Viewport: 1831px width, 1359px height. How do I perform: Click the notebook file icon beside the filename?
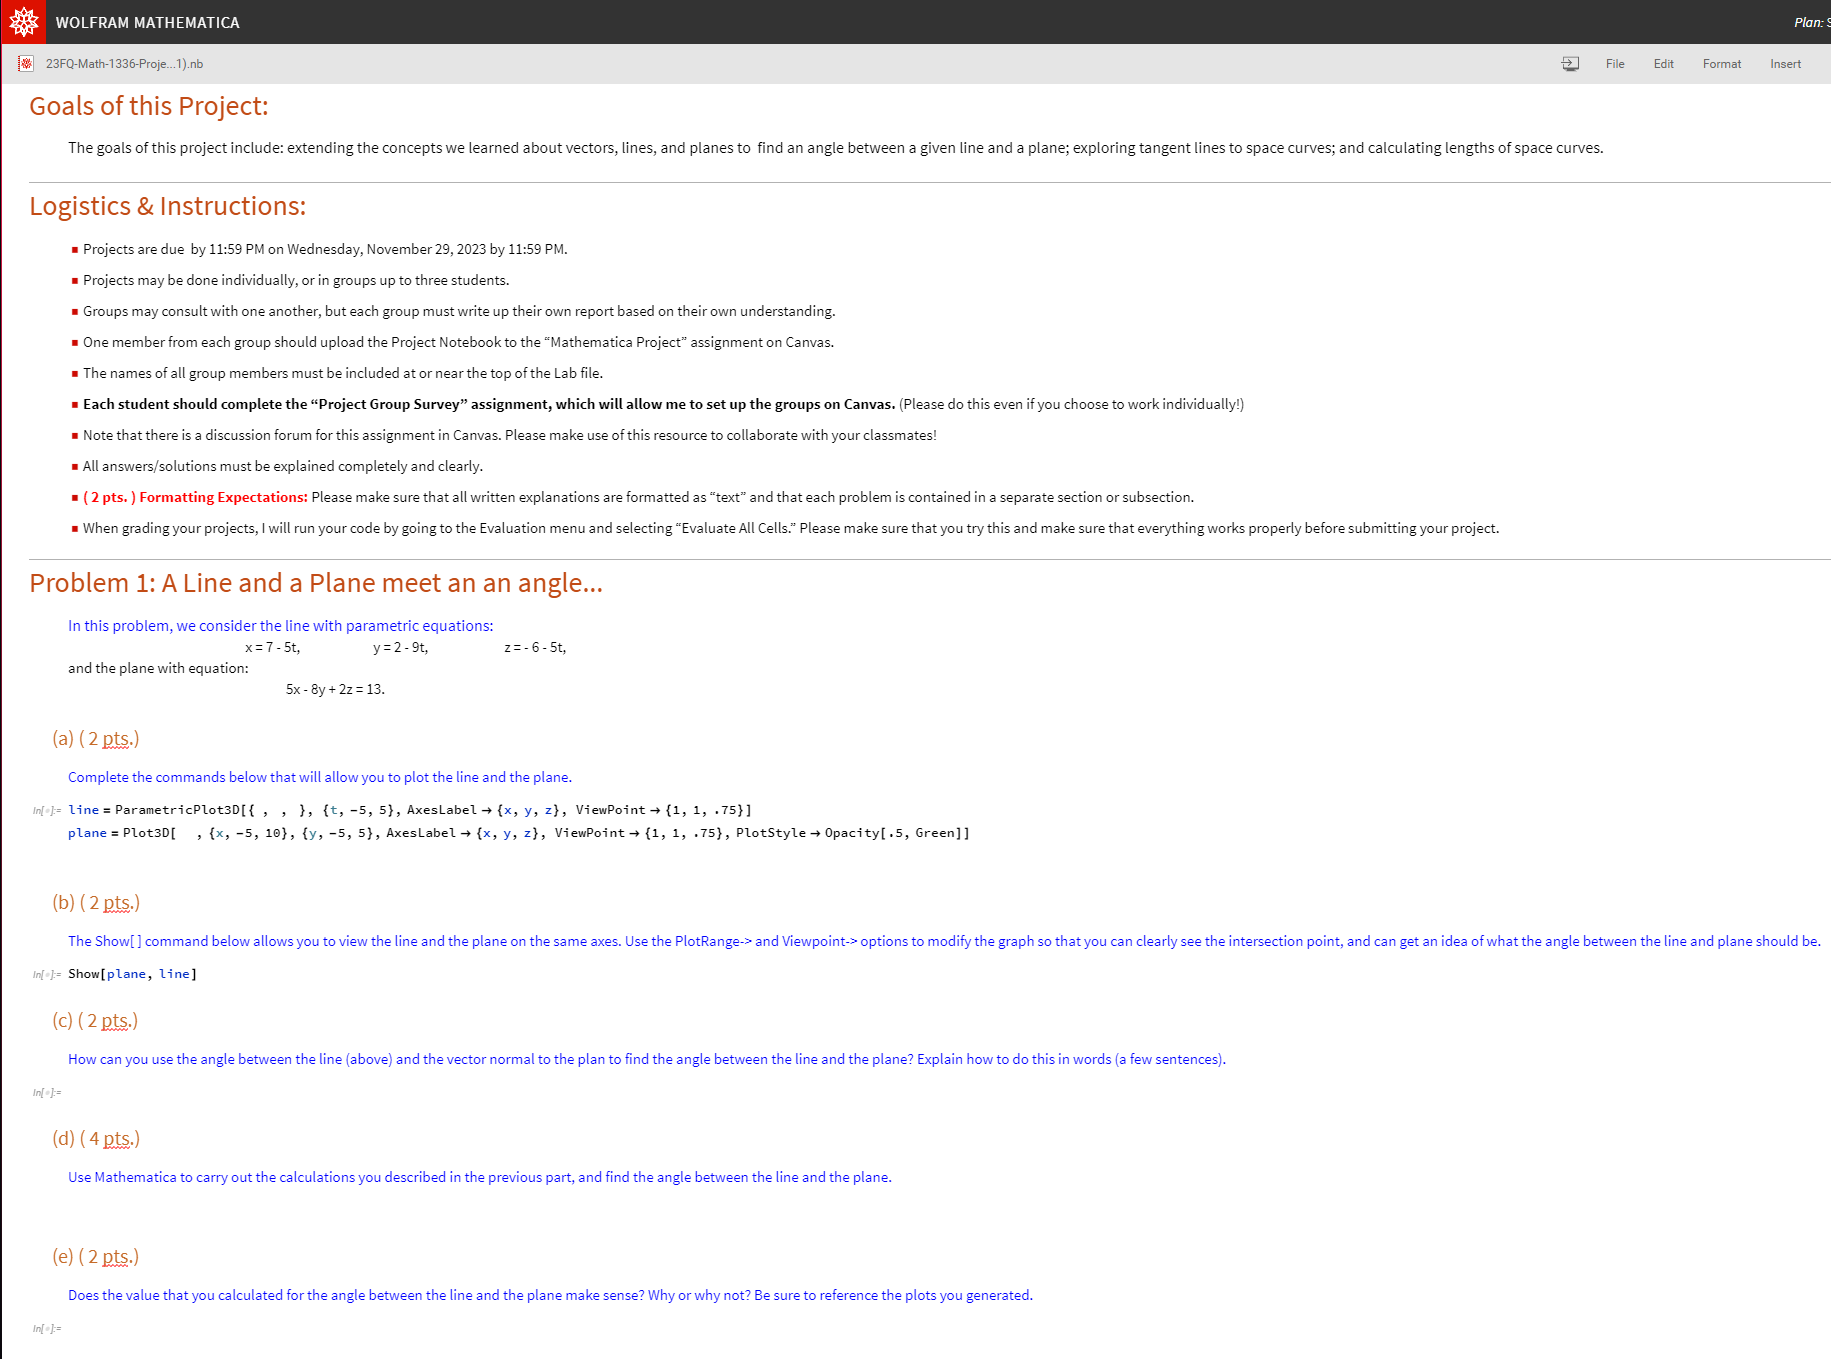tap(26, 63)
